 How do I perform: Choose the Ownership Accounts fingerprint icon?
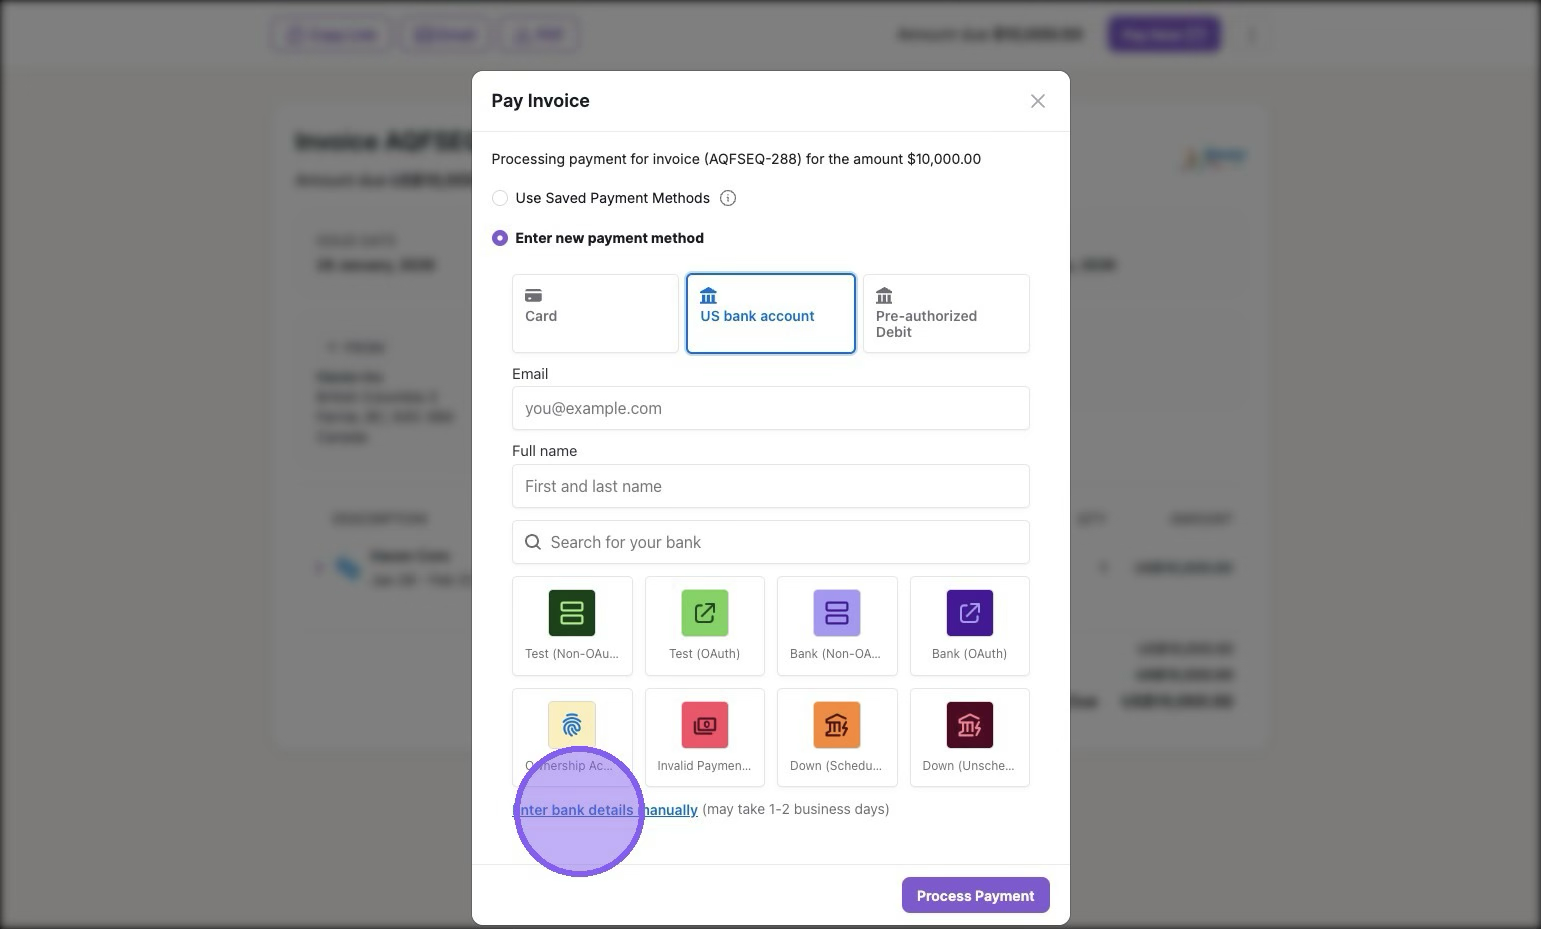coord(572,725)
